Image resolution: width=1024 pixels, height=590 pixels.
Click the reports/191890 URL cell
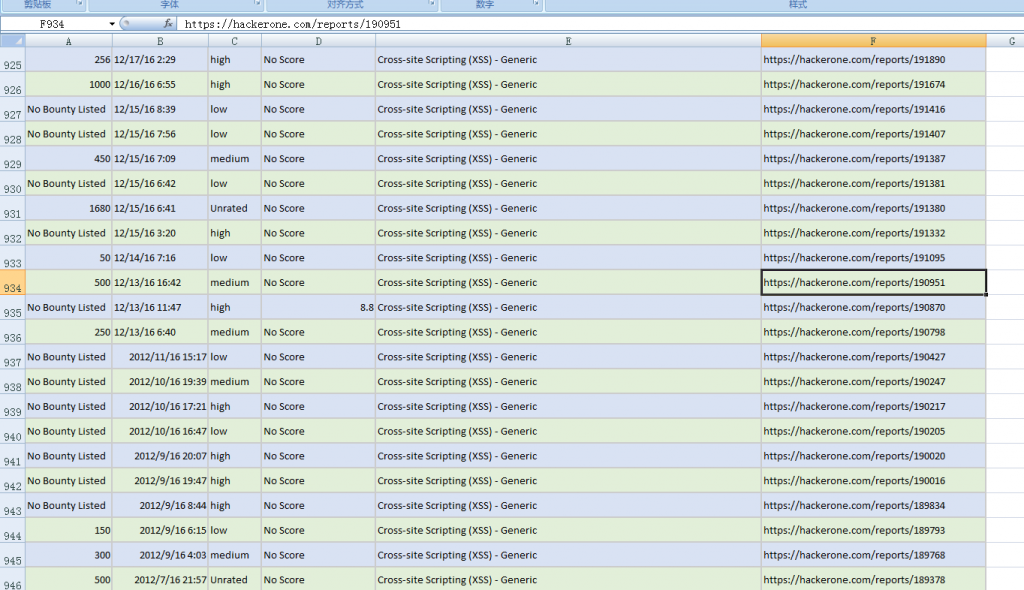[x=873, y=59]
